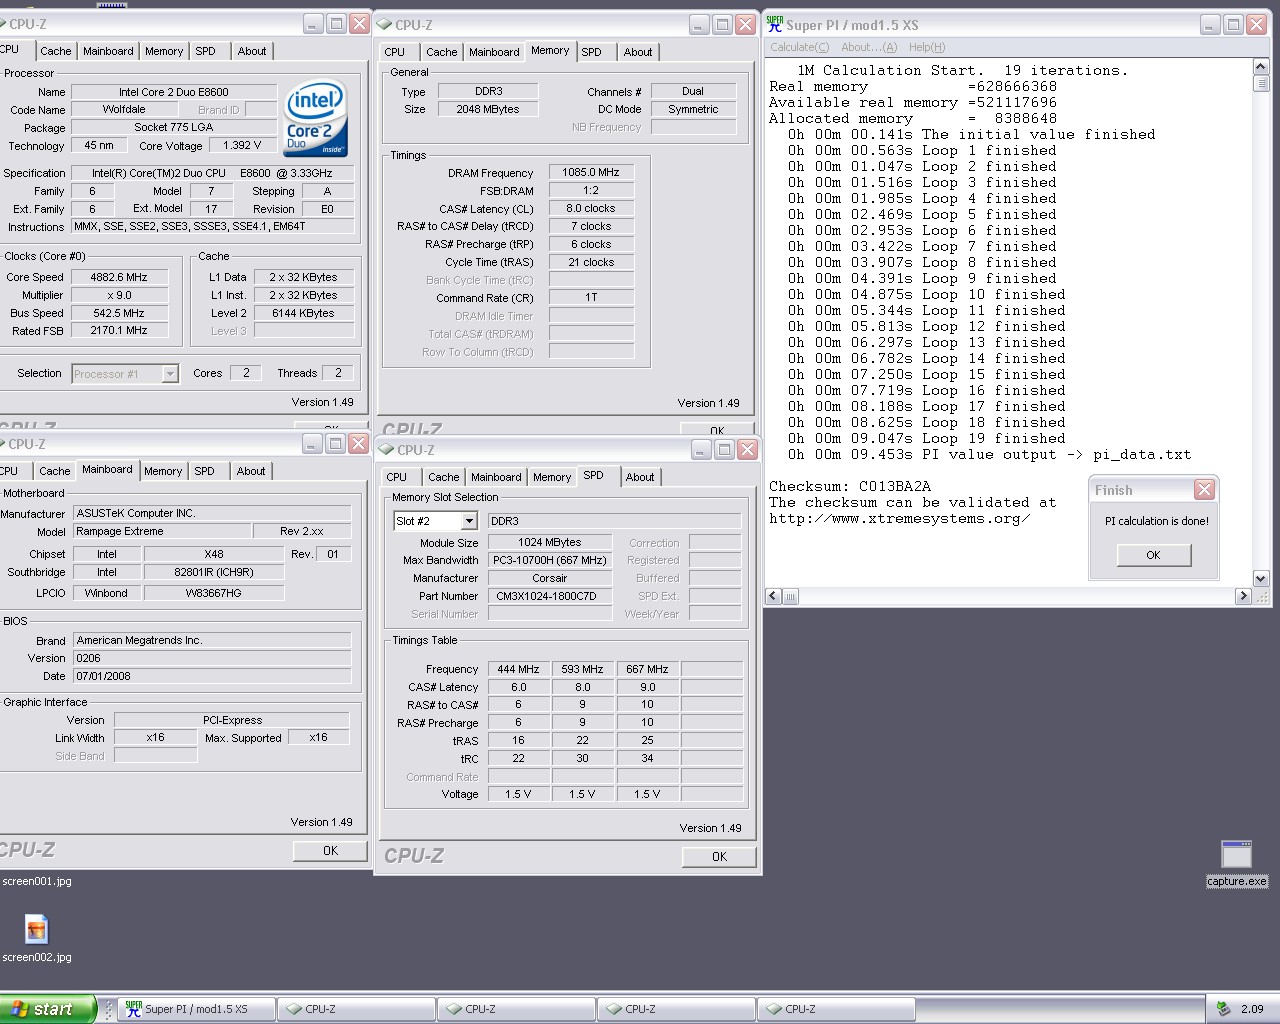1280x1024 pixels.
Task: Click the Rated FSB 2170.1 MHz value
Action: 119,330
